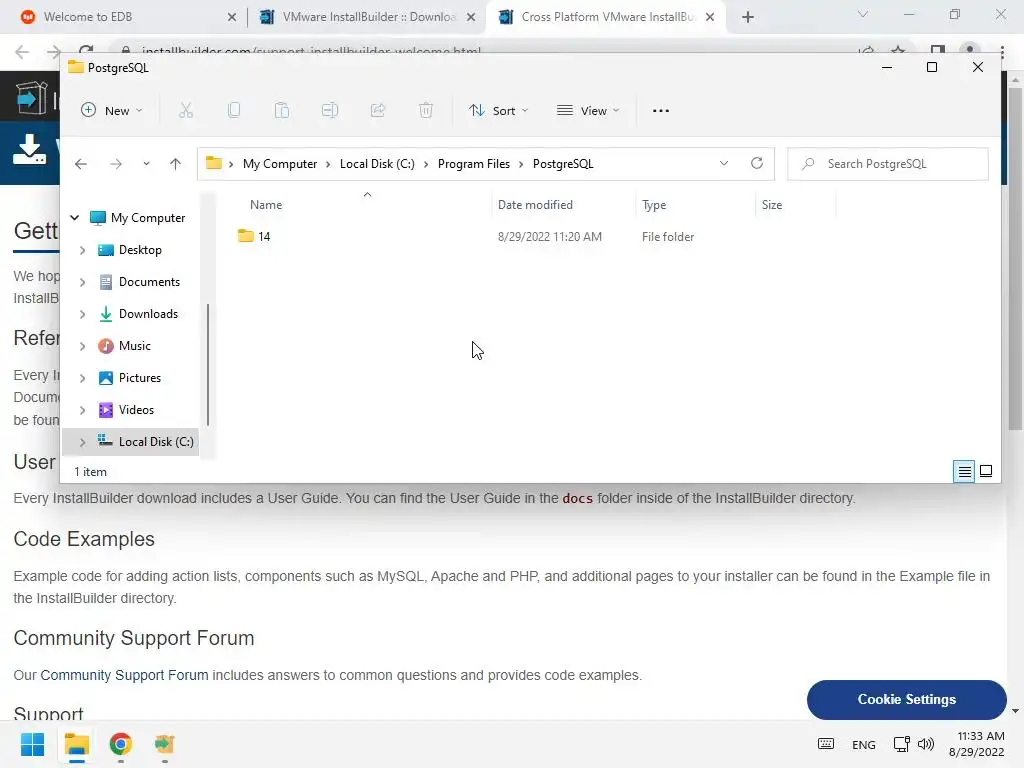
Task: Go up one folder level
Action: [175, 164]
